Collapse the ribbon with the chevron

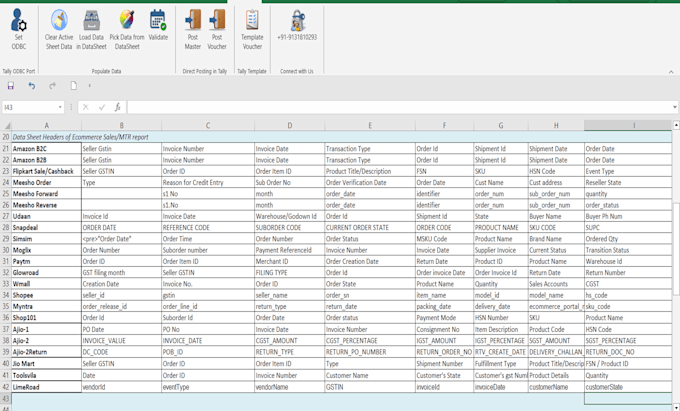point(671,72)
